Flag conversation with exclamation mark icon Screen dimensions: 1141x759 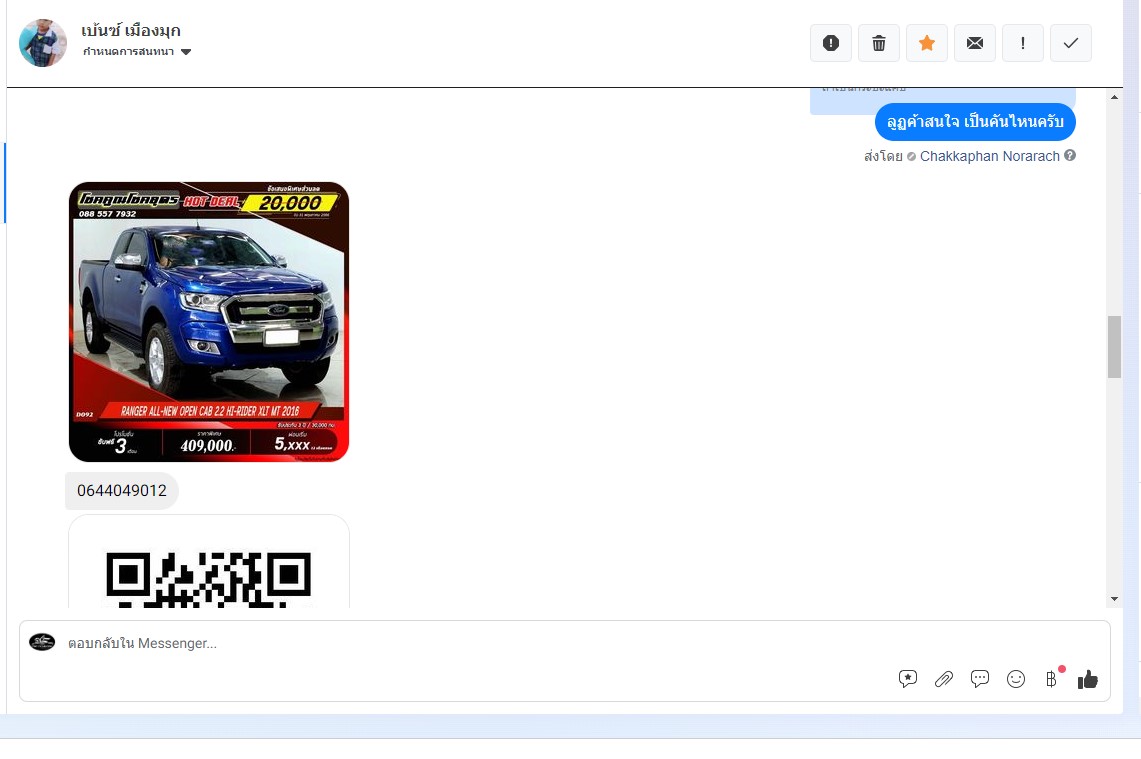click(x=1022, y=44)
